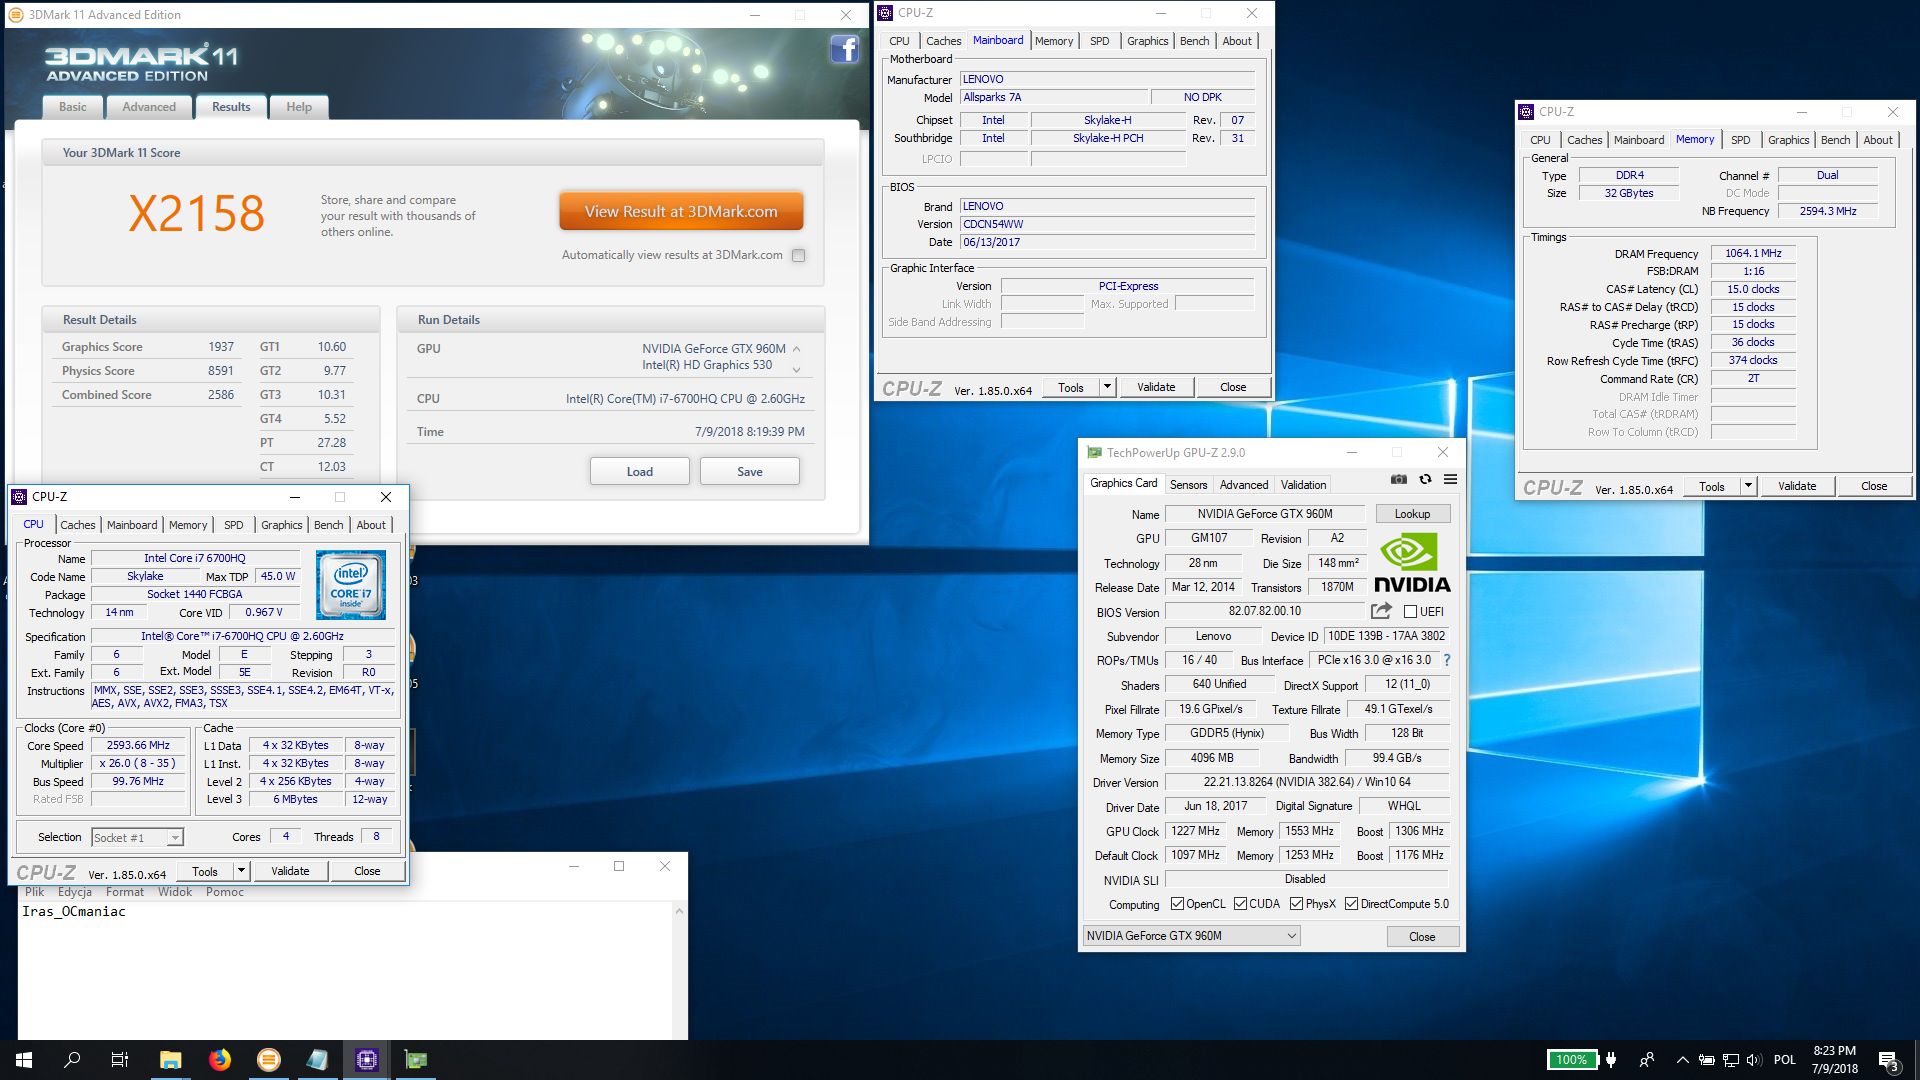Toggle CUDA checkbox
Viewport: 1920px width, 1080px height.
(1240, 903)
